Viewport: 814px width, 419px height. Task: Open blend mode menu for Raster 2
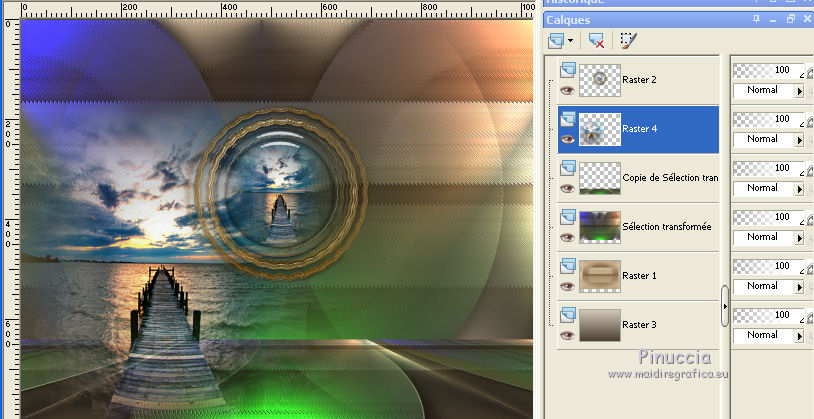pyautogui.click(x=799, y=91)
